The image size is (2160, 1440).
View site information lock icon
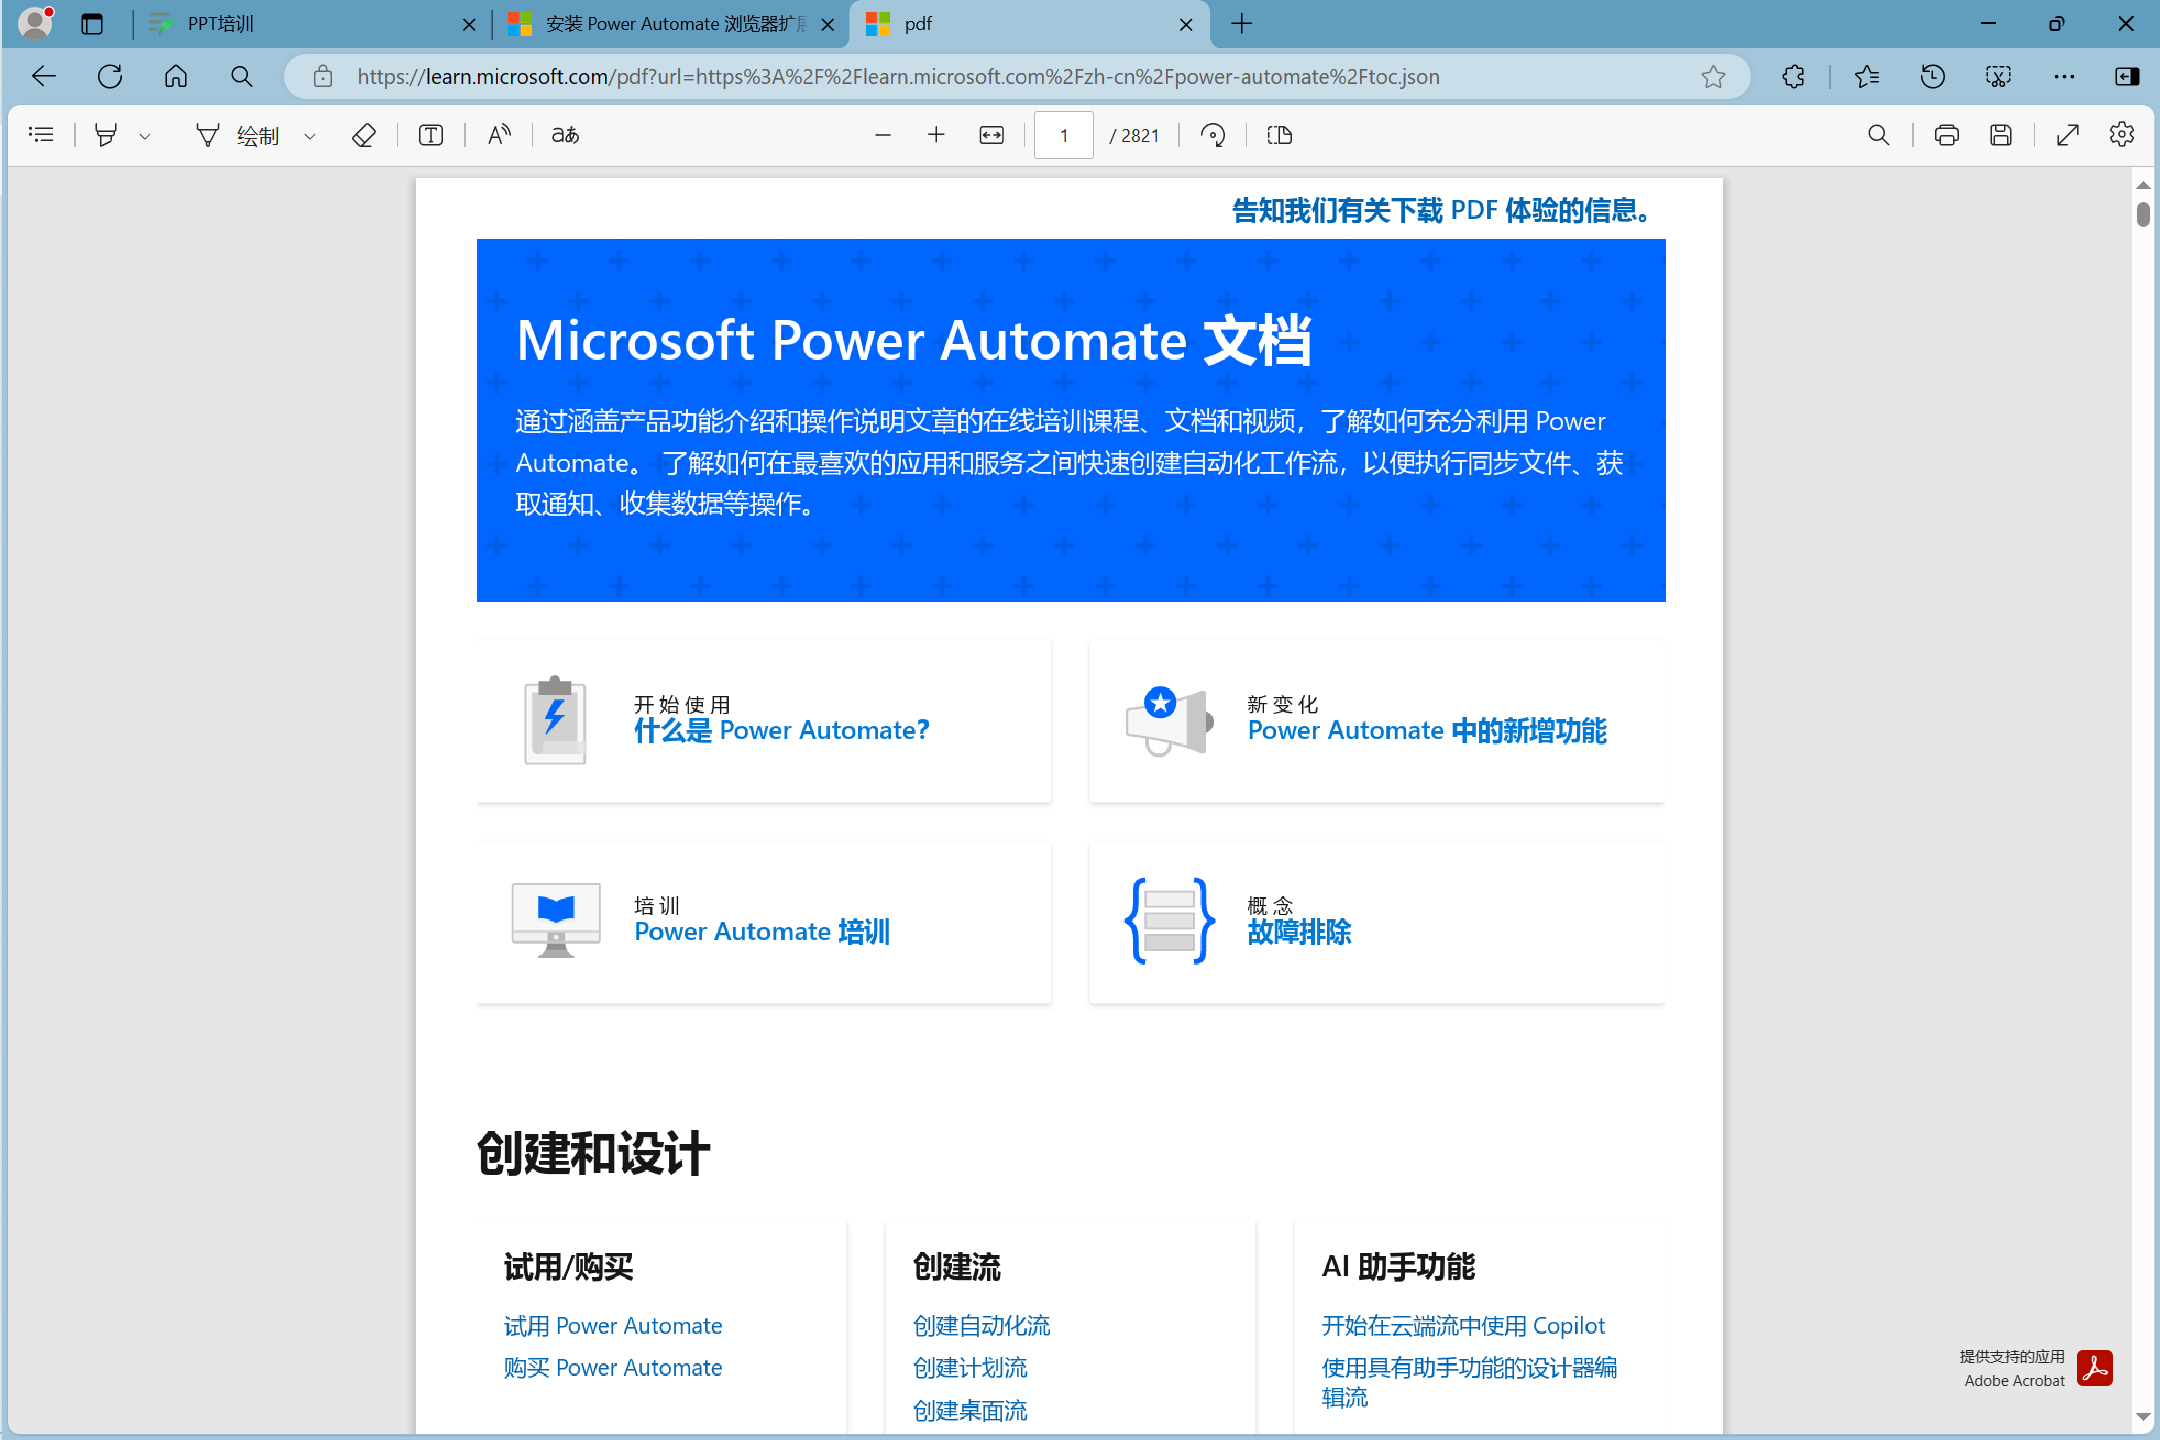(322, 77)
